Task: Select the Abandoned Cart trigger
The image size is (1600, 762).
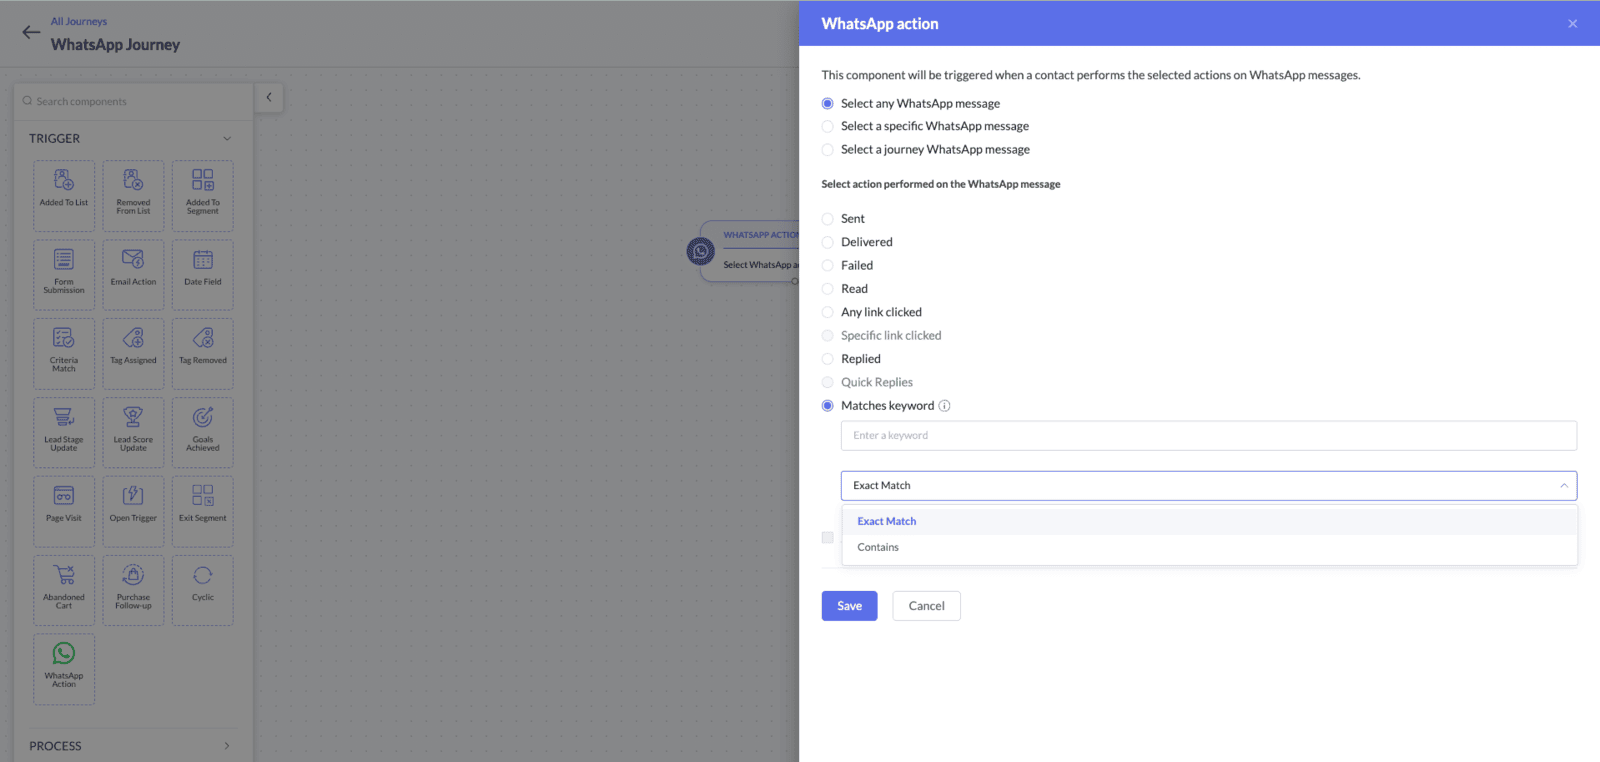Action: [x=64, y=591]
